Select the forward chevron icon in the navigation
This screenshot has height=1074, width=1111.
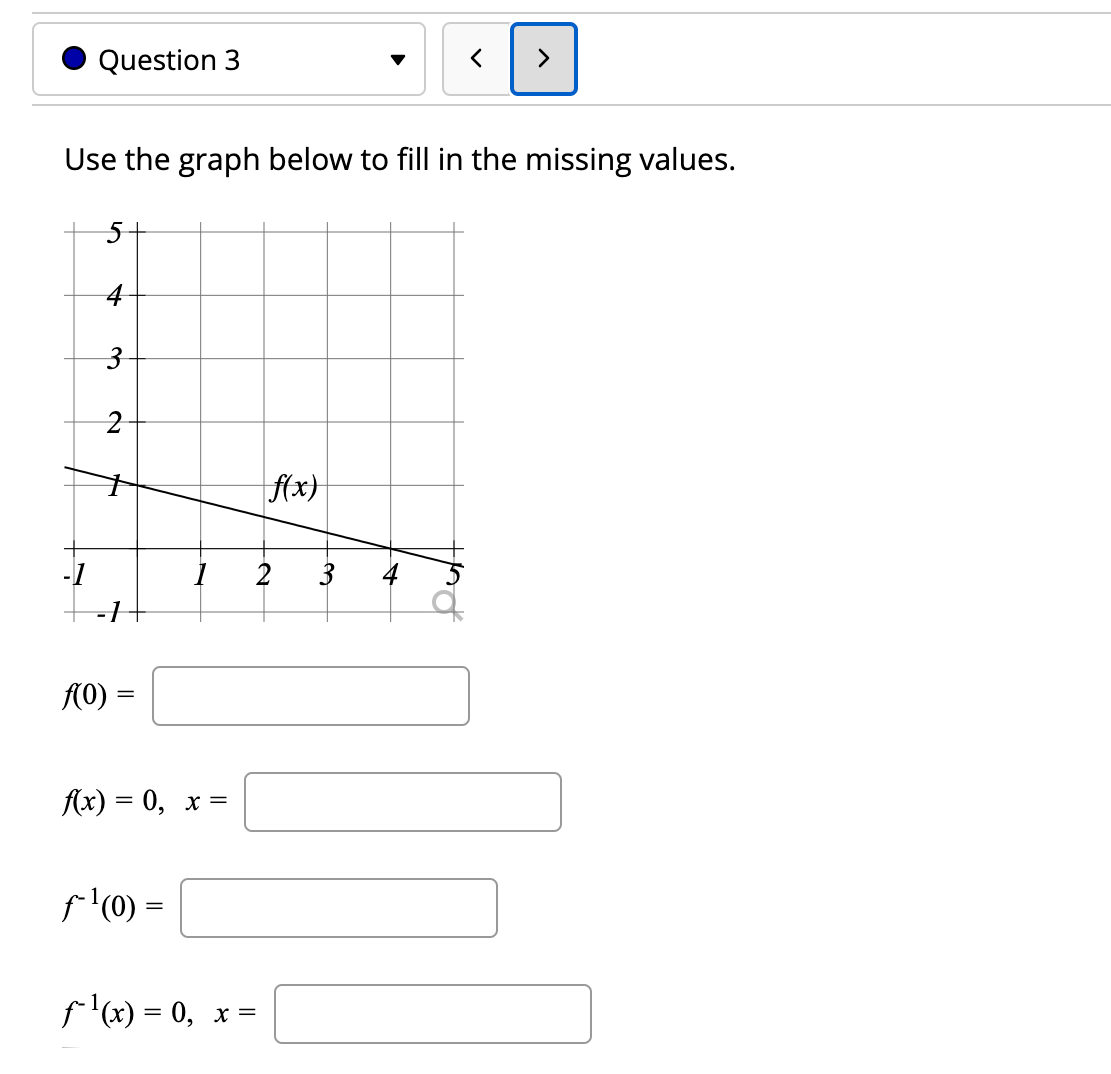tap(543, 59)
